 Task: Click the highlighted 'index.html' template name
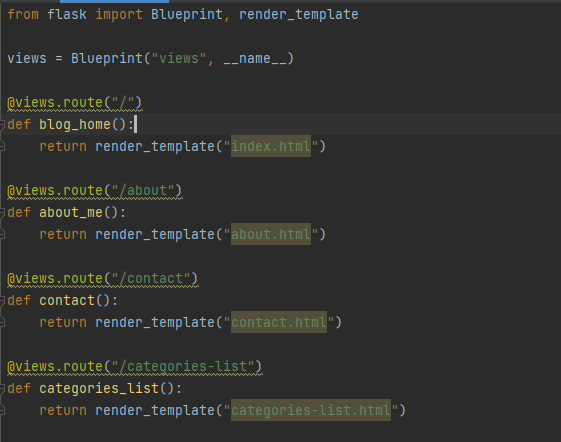point(271,146)
